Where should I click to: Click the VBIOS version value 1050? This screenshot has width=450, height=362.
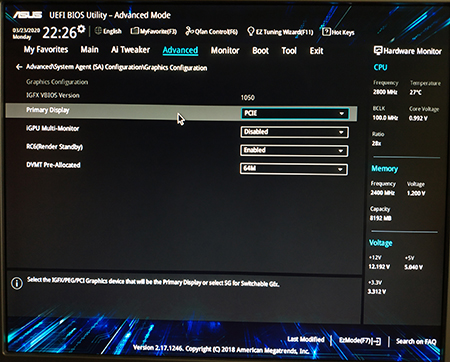(x=248, y=98)
